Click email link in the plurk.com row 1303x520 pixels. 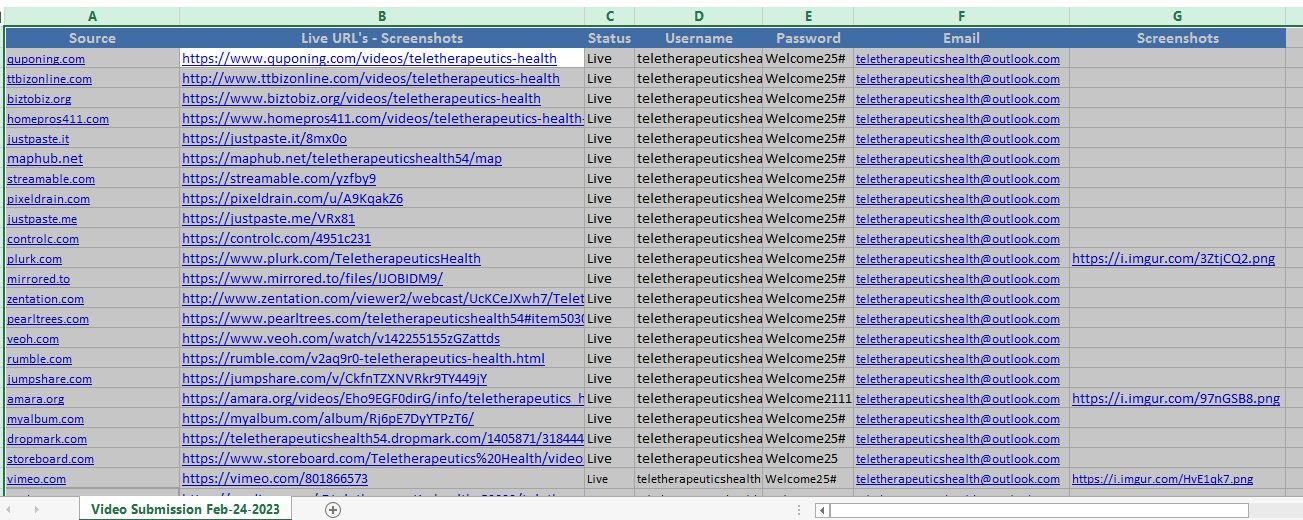tap(957, 259)
